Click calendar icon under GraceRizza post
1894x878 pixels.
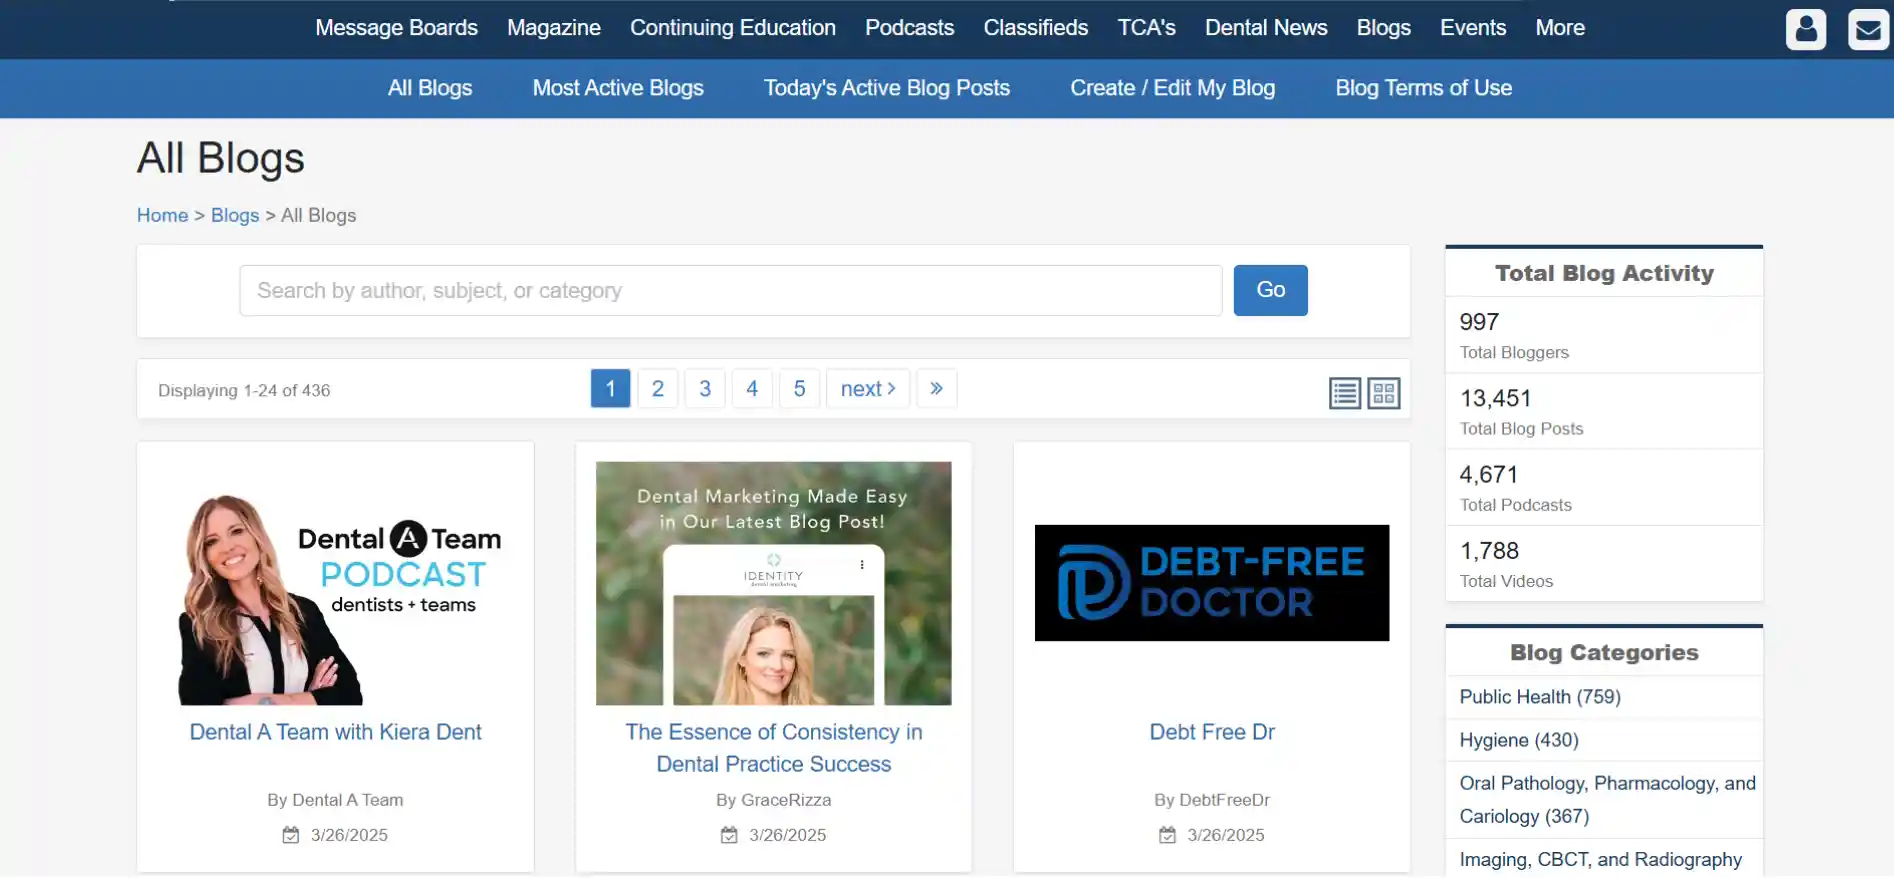(x=729, y=835)
